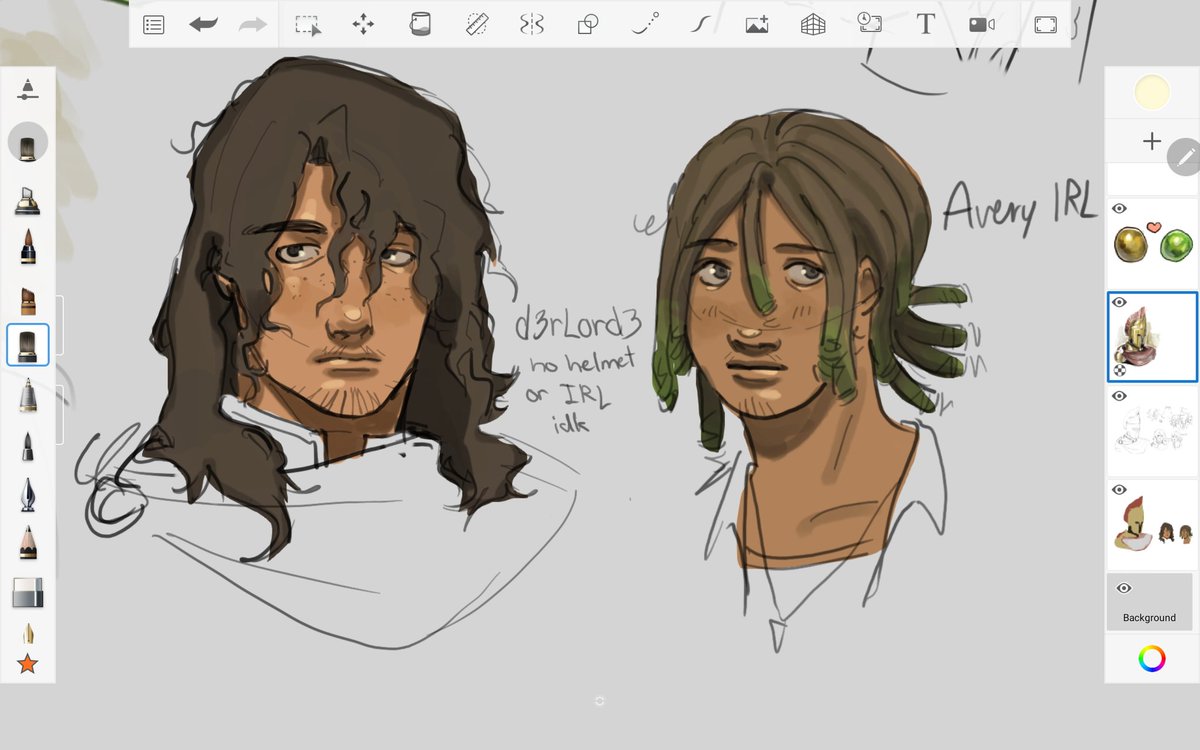
Task: Pick the thin smudge brush
Action: pyautogui.click(x=28, y=633)
